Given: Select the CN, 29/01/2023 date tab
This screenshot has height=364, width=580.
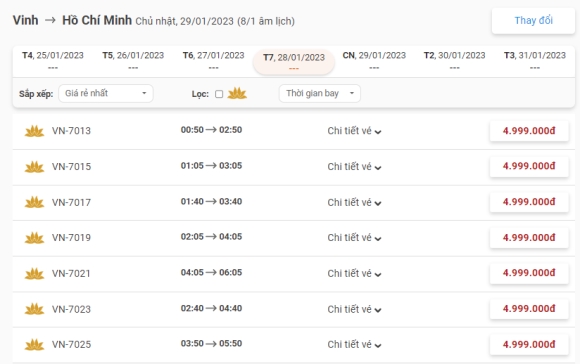Looking at the screenshot, I should click(374, 60).
